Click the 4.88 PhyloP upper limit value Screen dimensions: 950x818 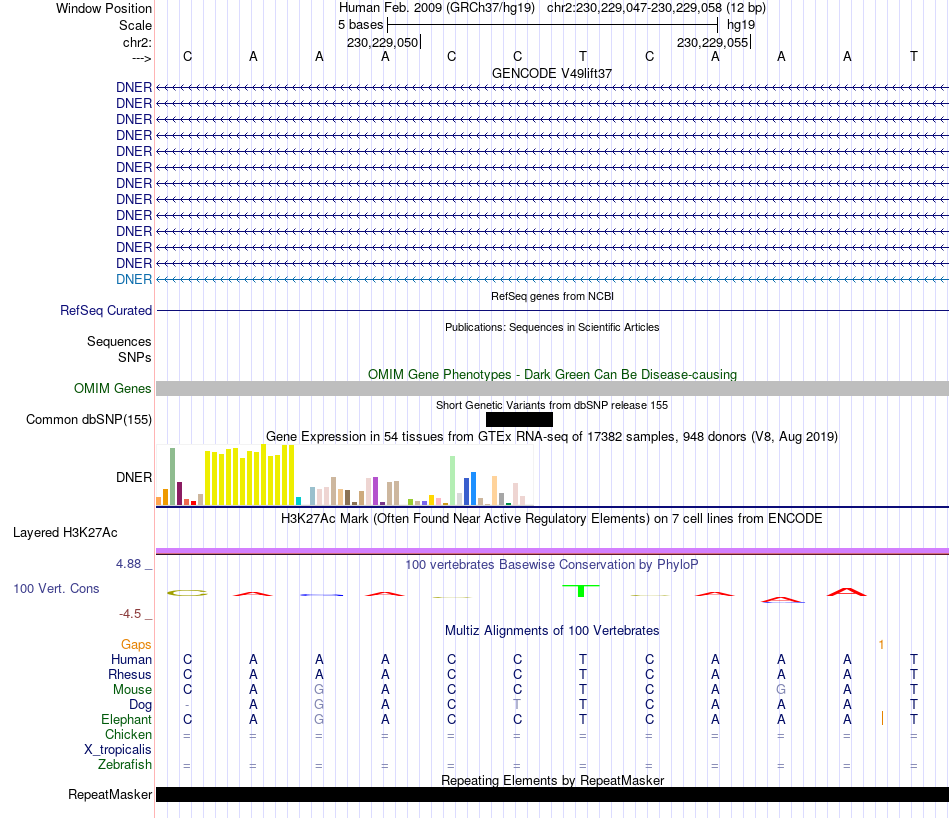(x=129, y=564)
